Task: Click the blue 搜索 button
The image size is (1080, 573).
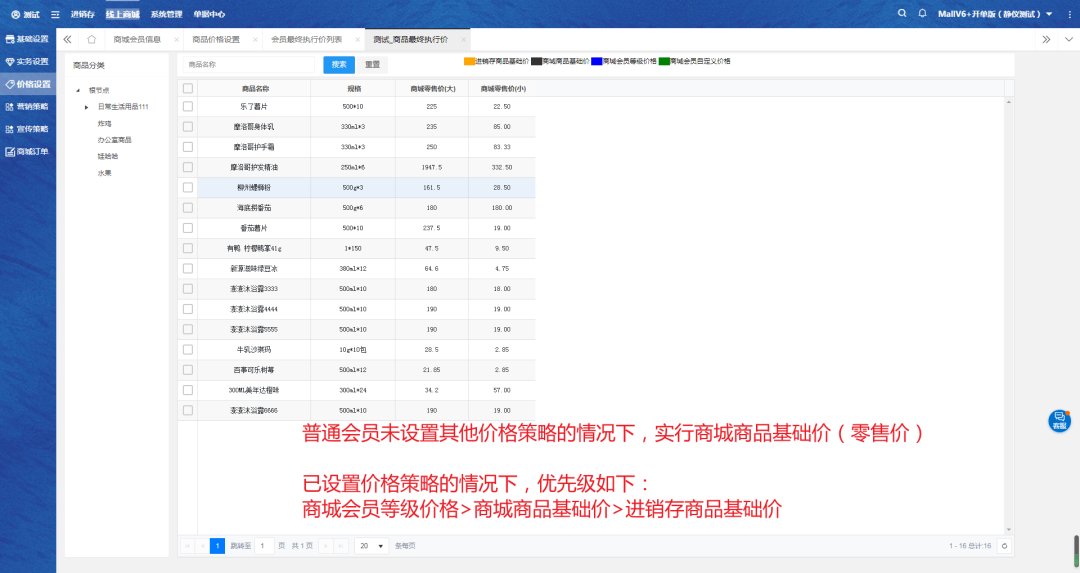Action: (339, 64)
